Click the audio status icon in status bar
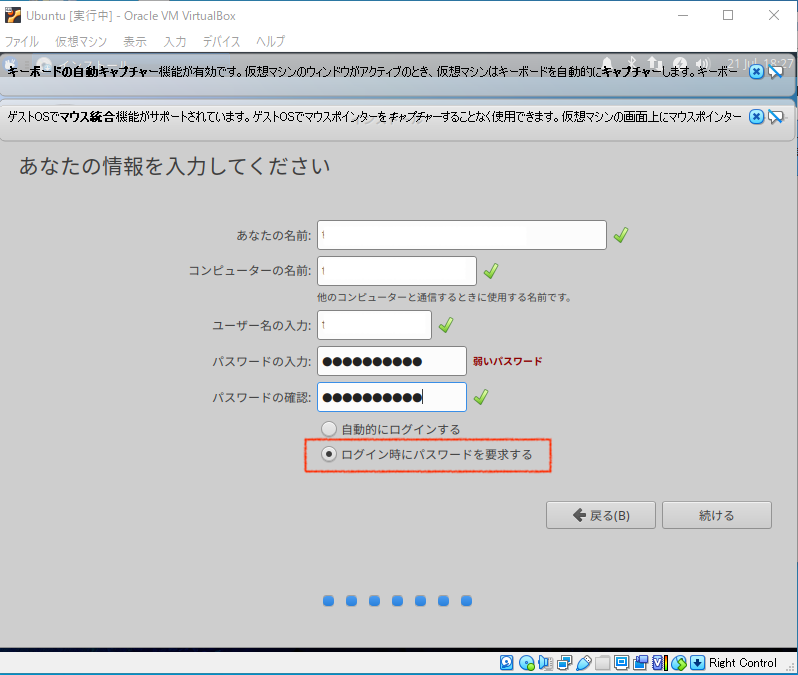The height and width of the screenshot is (675, 798). (x=545, y=662)
